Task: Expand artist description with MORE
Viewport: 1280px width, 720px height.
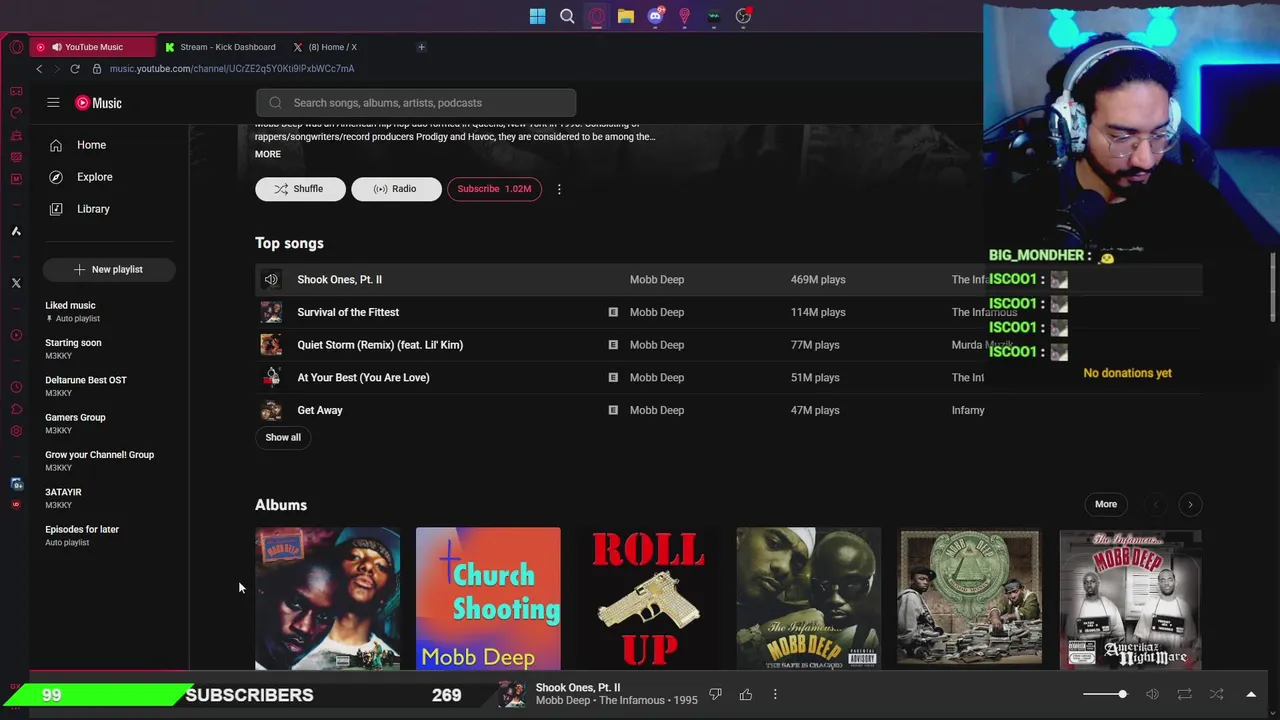Action: pyautogui.click(x=268, y=154)
